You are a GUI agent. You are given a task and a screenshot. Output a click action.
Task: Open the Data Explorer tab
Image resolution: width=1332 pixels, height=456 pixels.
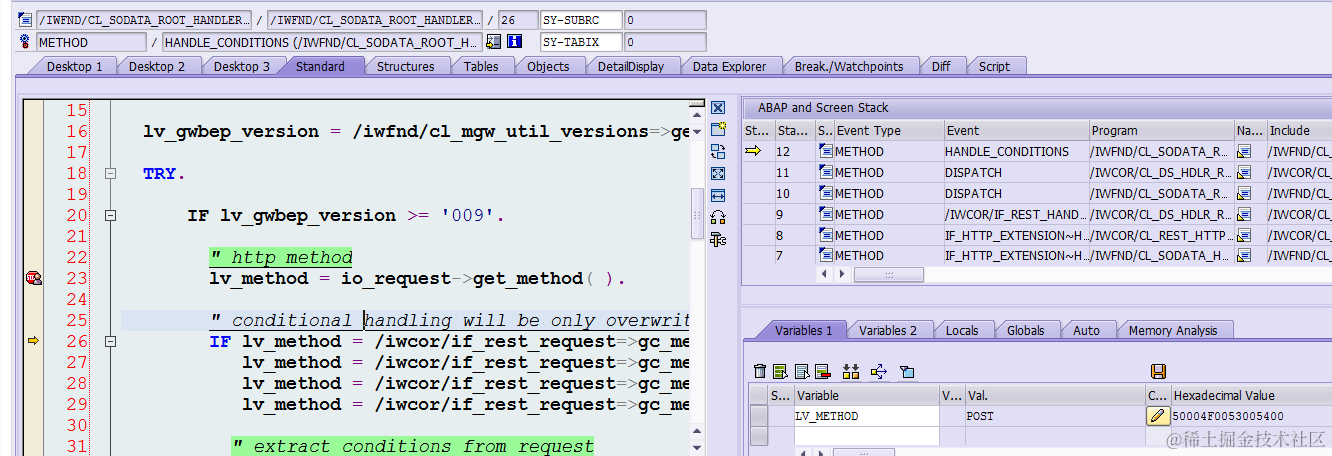click(729, 66)
